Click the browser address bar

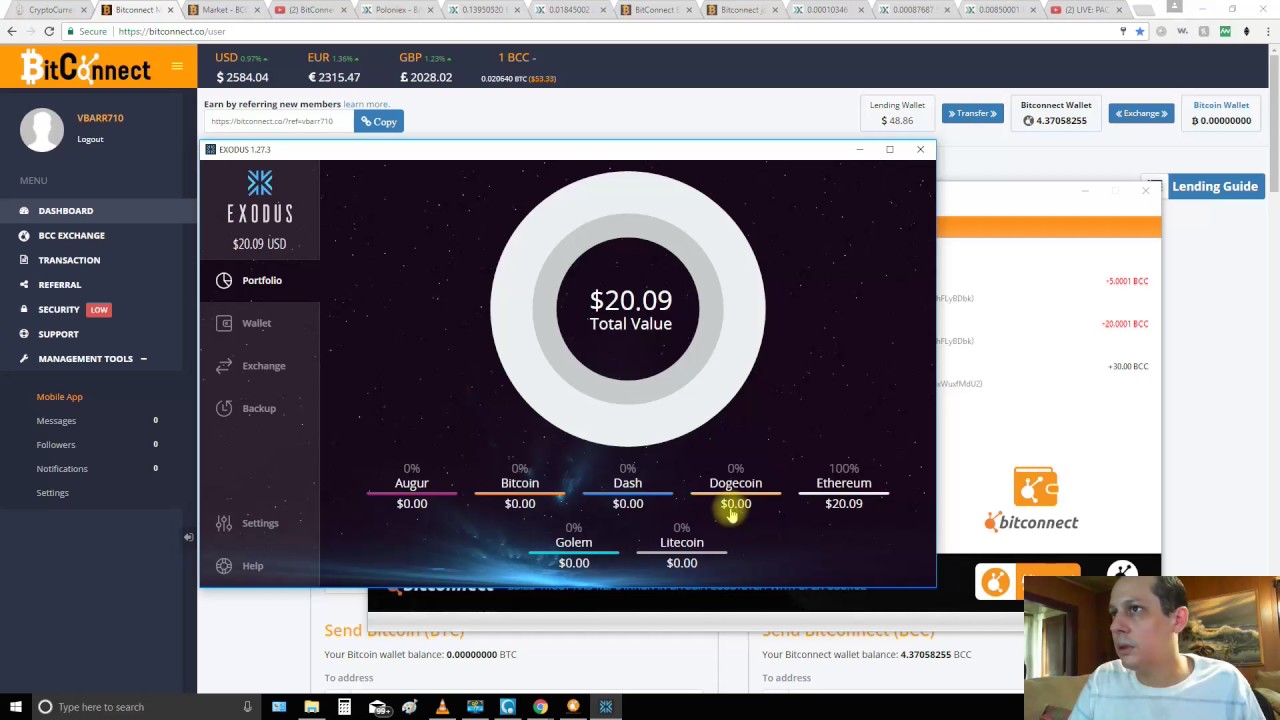600,31
